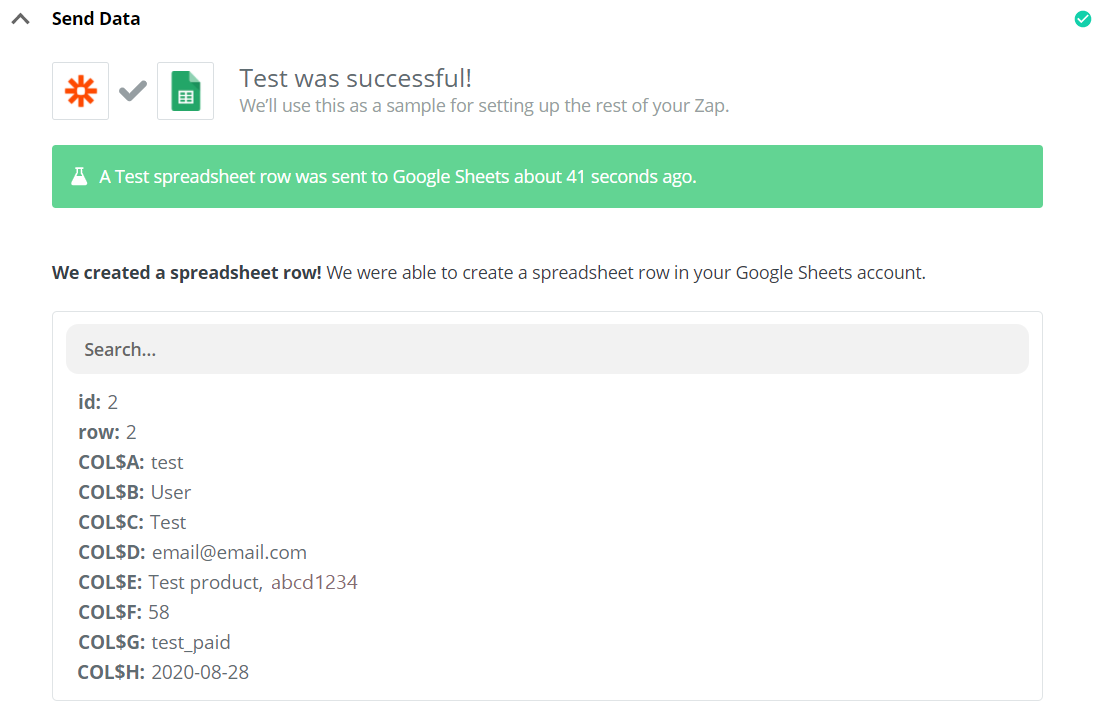Viewport: 1098px width, 717px height.
Task: Click the COL$D email@email.com value
Action: point(229,552)
